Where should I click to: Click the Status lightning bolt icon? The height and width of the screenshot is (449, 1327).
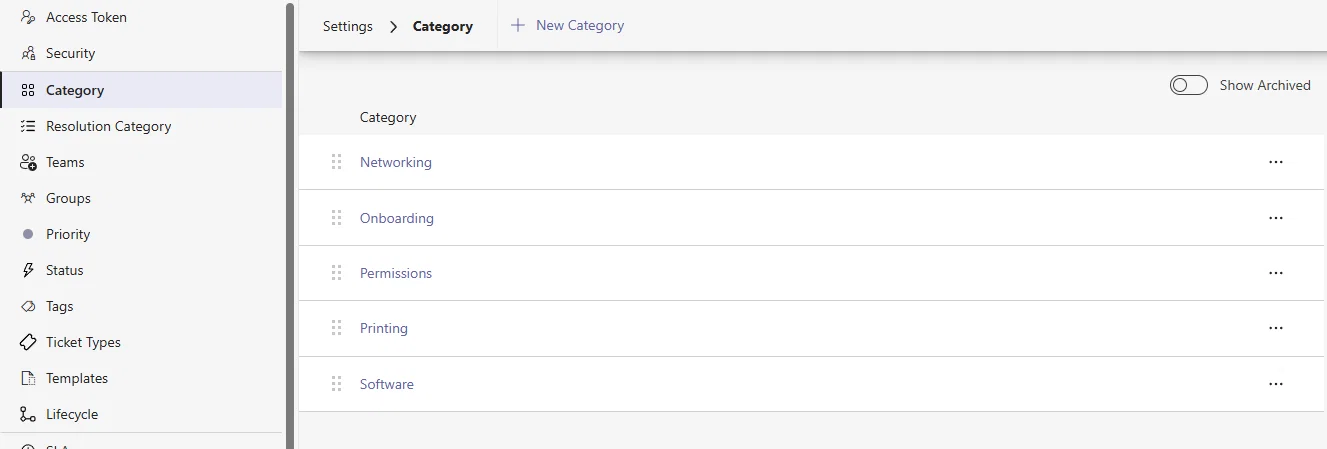(28, 270)
